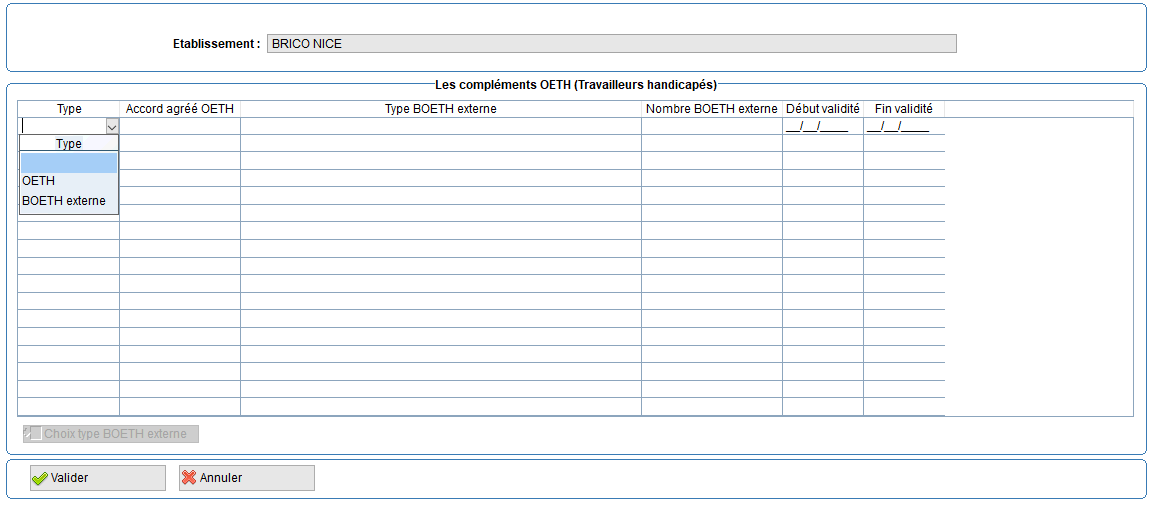Click the Type BOETH externe column header
This screenshot has width=1172, height=509.
coord(441,109)
